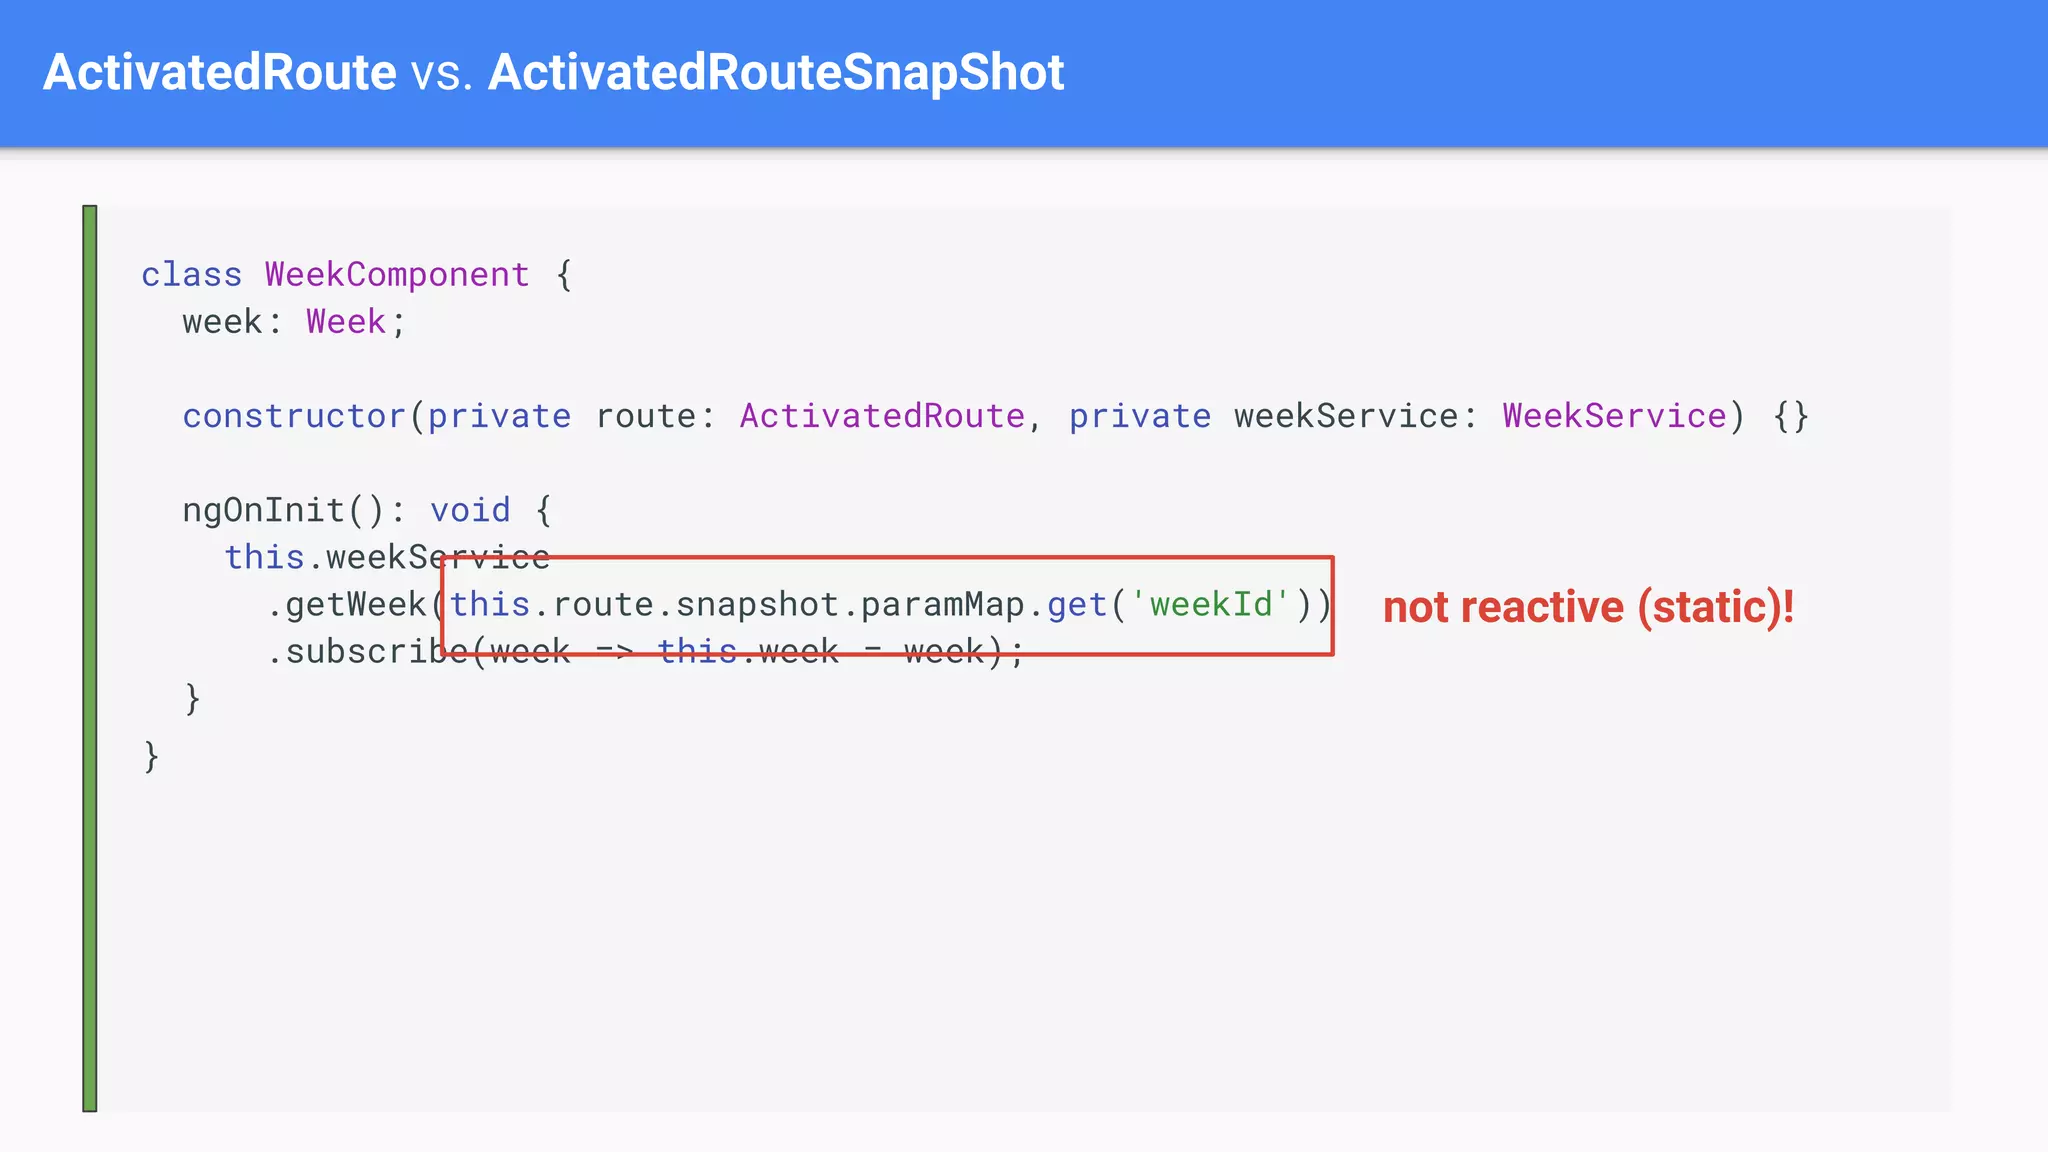This screenshot has width=2048, height=1152.
Task: Click 'this.route.snapshot.paramMap' inside the getWeek call
Action: [737, 605]
